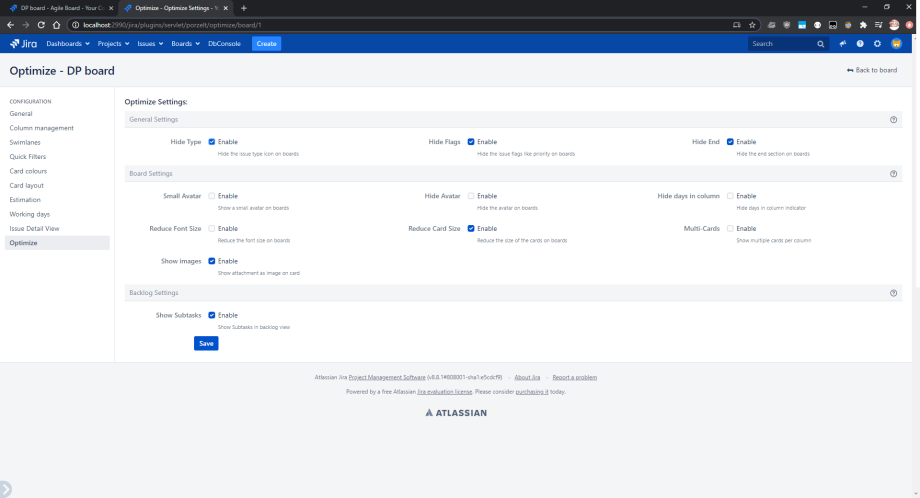Open the feedback megaphone icon in Jira header
Image resolution: width=920 pixels, height=498 pixels.
tap(843, 43)
